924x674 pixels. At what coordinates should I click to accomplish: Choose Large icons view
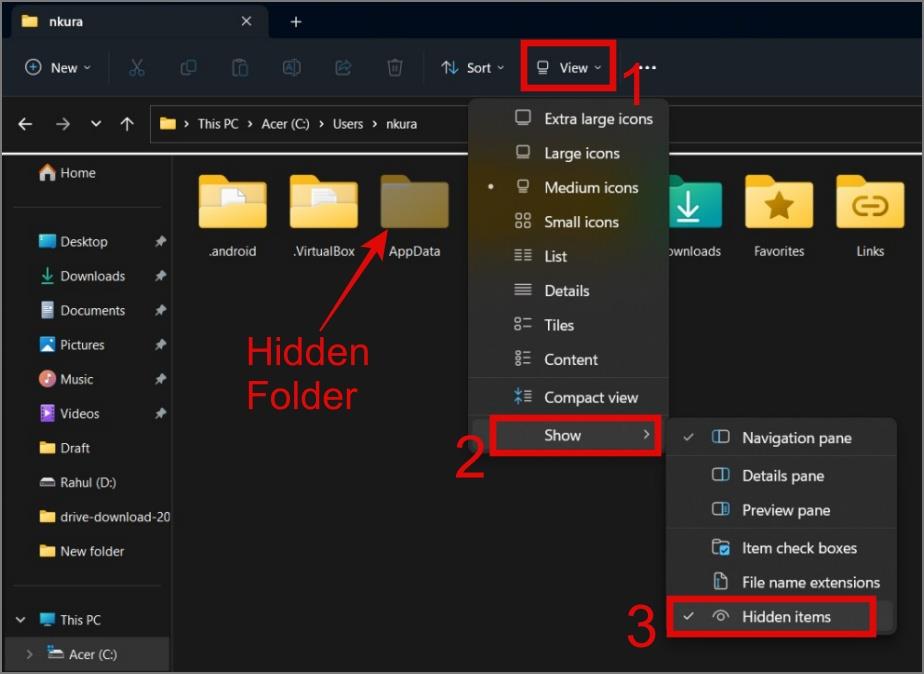click(x=569, y=153)
